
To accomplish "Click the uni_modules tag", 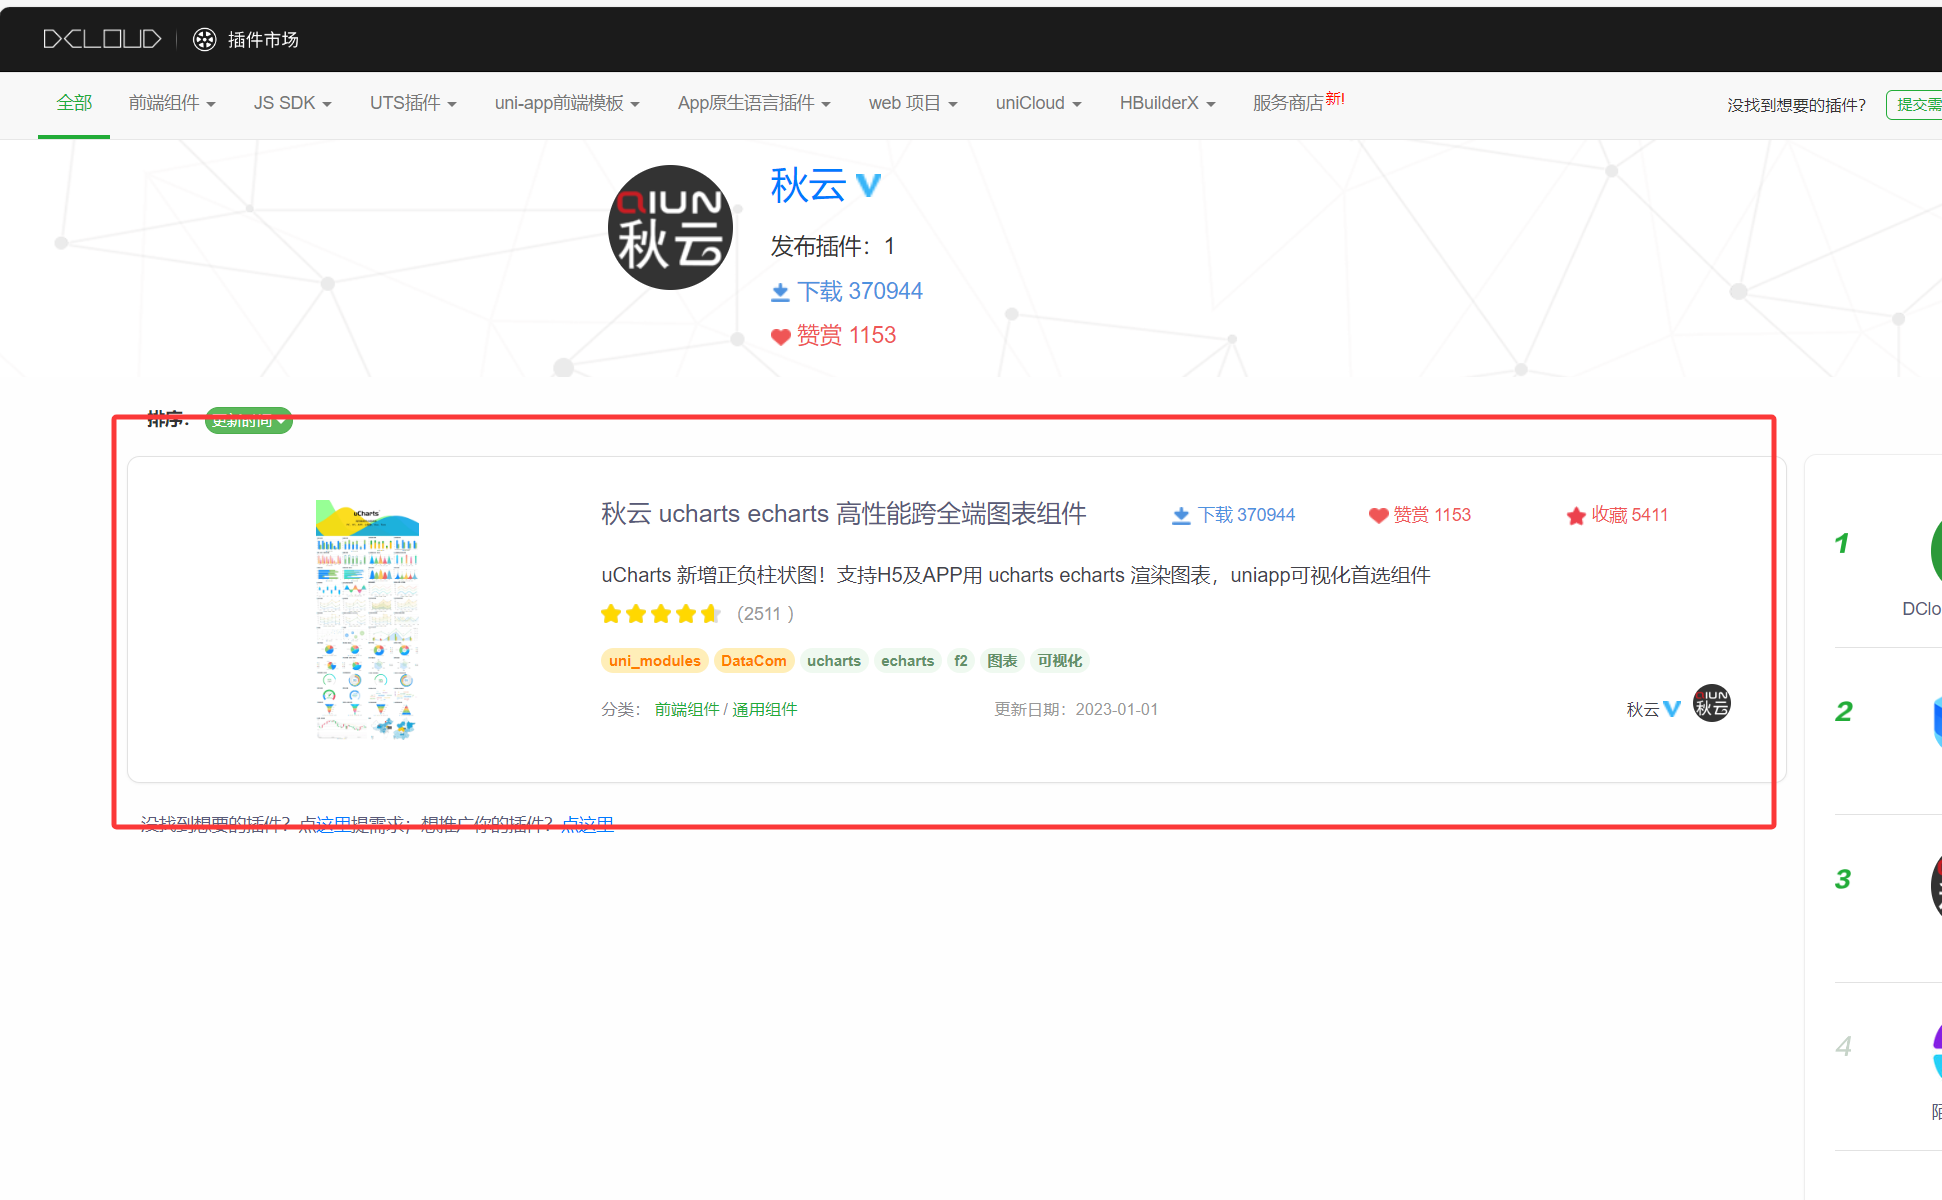I will (654, 661).
